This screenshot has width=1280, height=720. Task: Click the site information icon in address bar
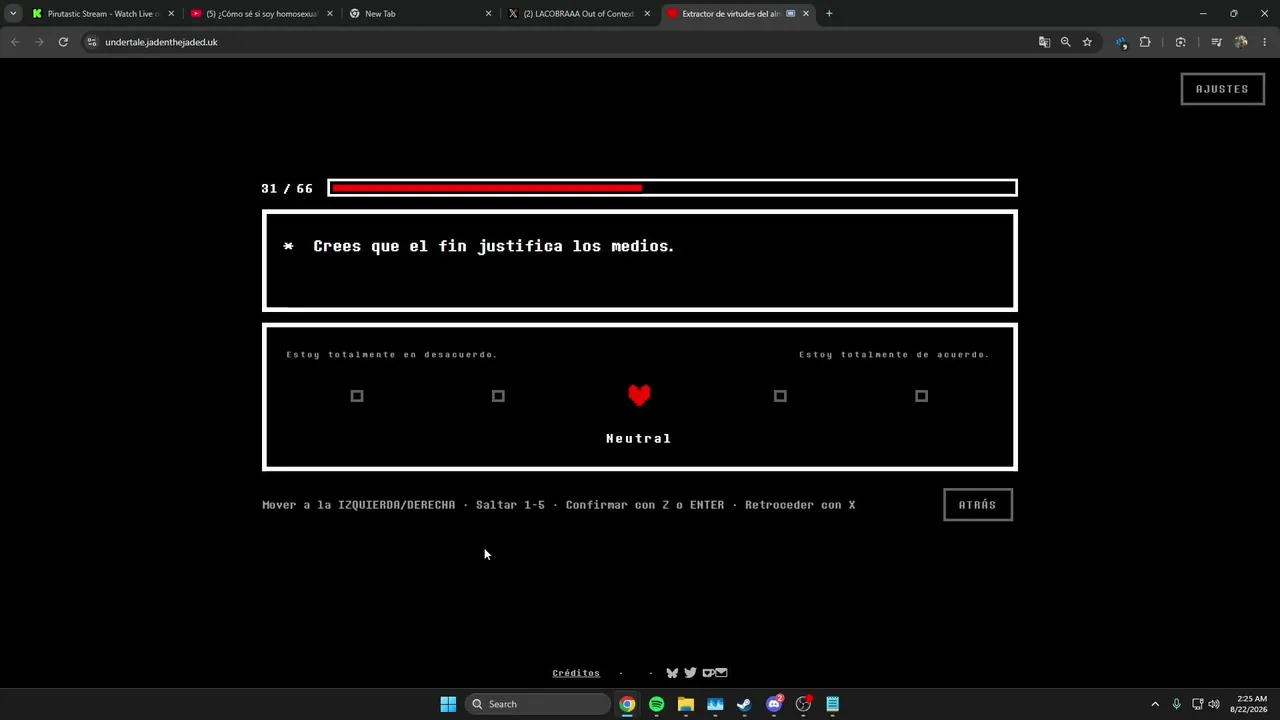pos(92,42)
